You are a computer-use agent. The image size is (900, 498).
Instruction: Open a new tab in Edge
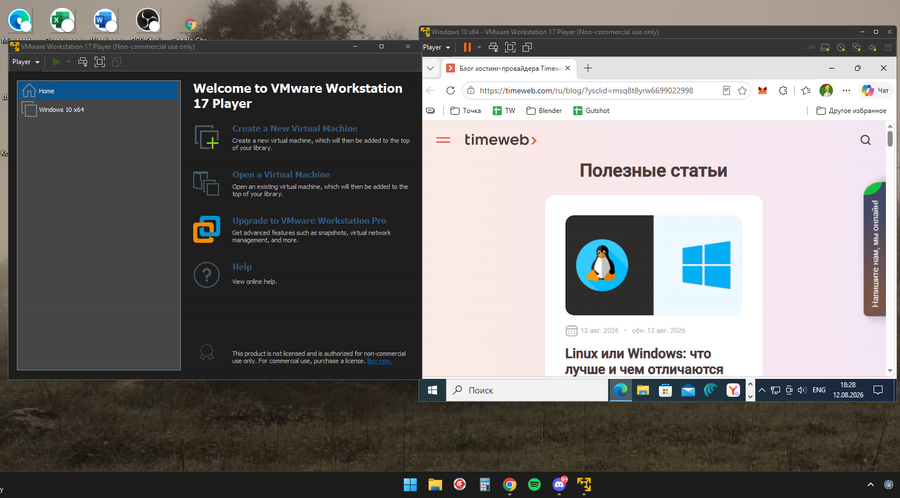pos(587,68)
